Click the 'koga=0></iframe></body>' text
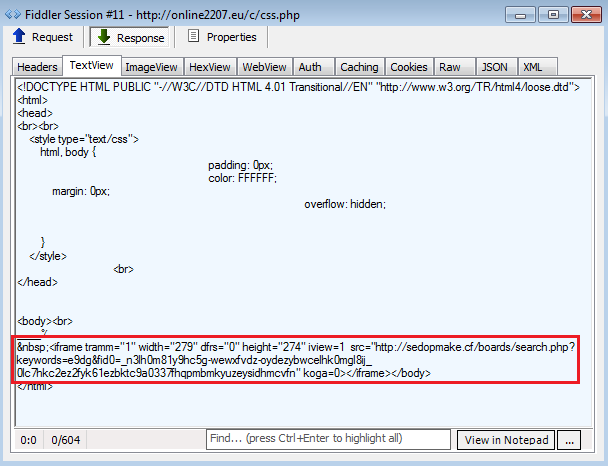The width and height of the screenshot is (608, 466). (x=367, y=373)
